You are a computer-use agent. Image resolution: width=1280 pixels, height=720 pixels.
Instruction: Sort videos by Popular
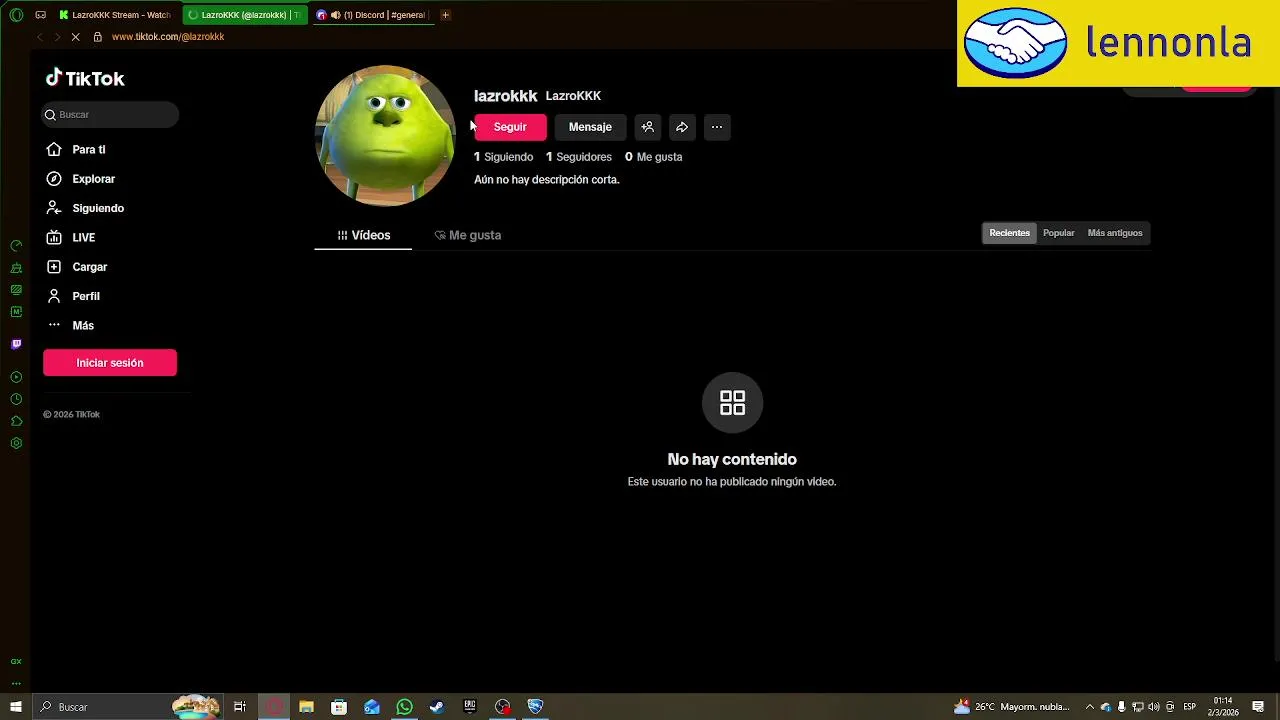click(x=1058, y=233)
